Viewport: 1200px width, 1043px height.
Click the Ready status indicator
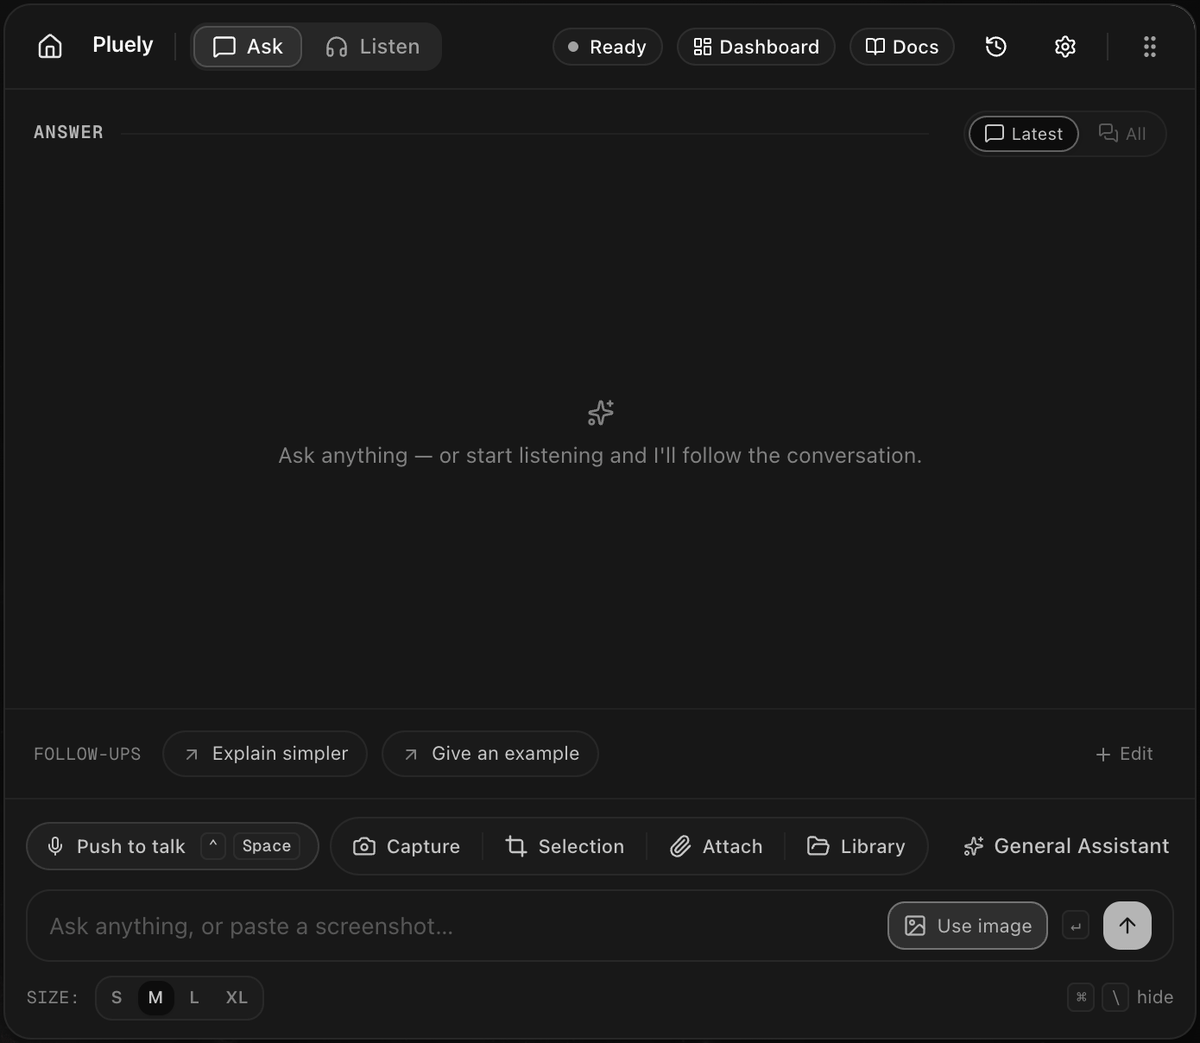(x=607, y=47)
